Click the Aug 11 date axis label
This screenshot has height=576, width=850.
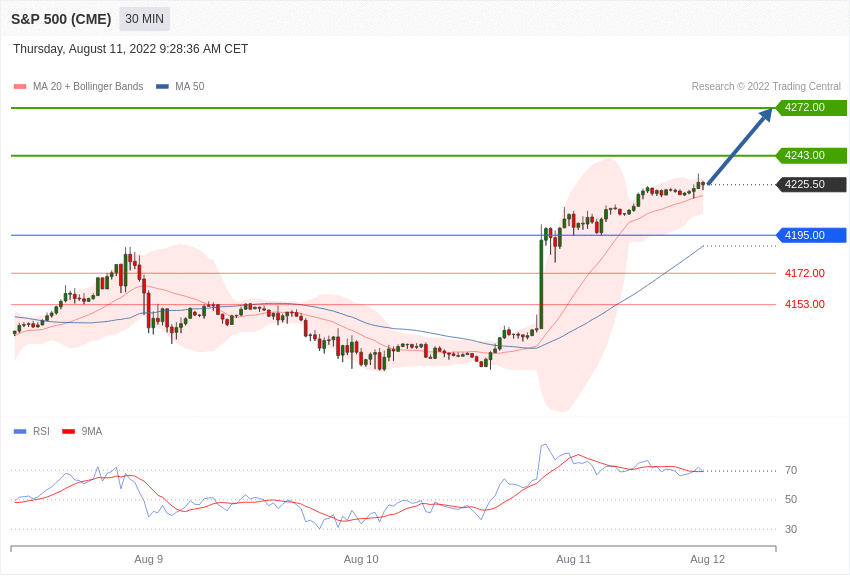(x=574, y=560)
